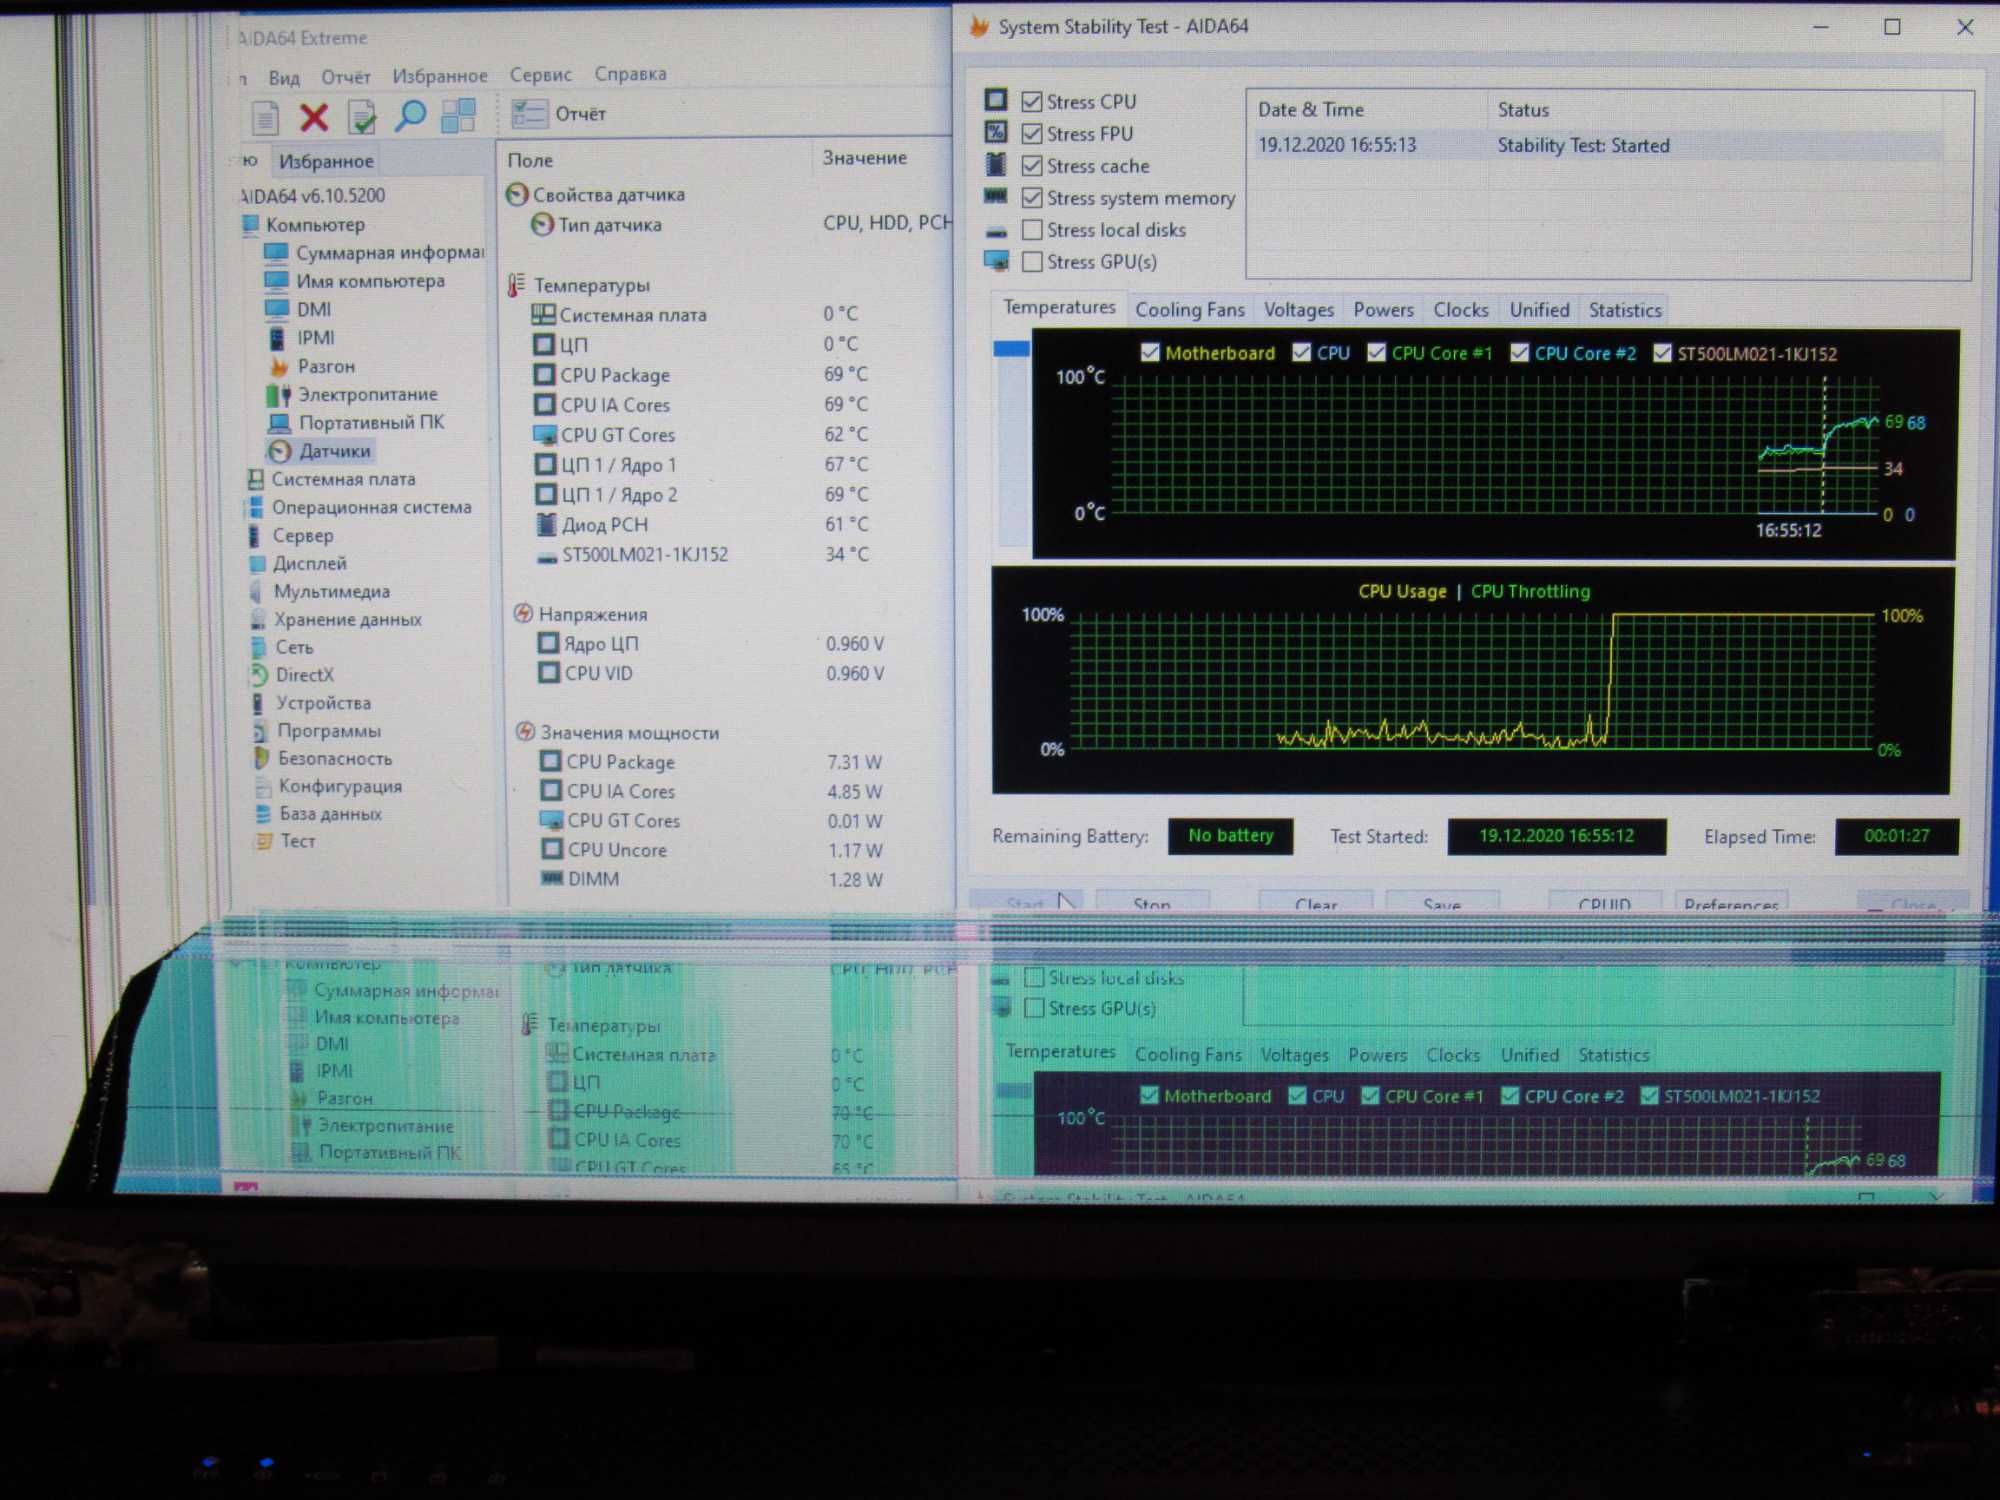Viewport: 2000px width, 1500px height.
Task: Switch to the Cooling Fans tab
Action: pyautogui.click(x=1189, y=309)
